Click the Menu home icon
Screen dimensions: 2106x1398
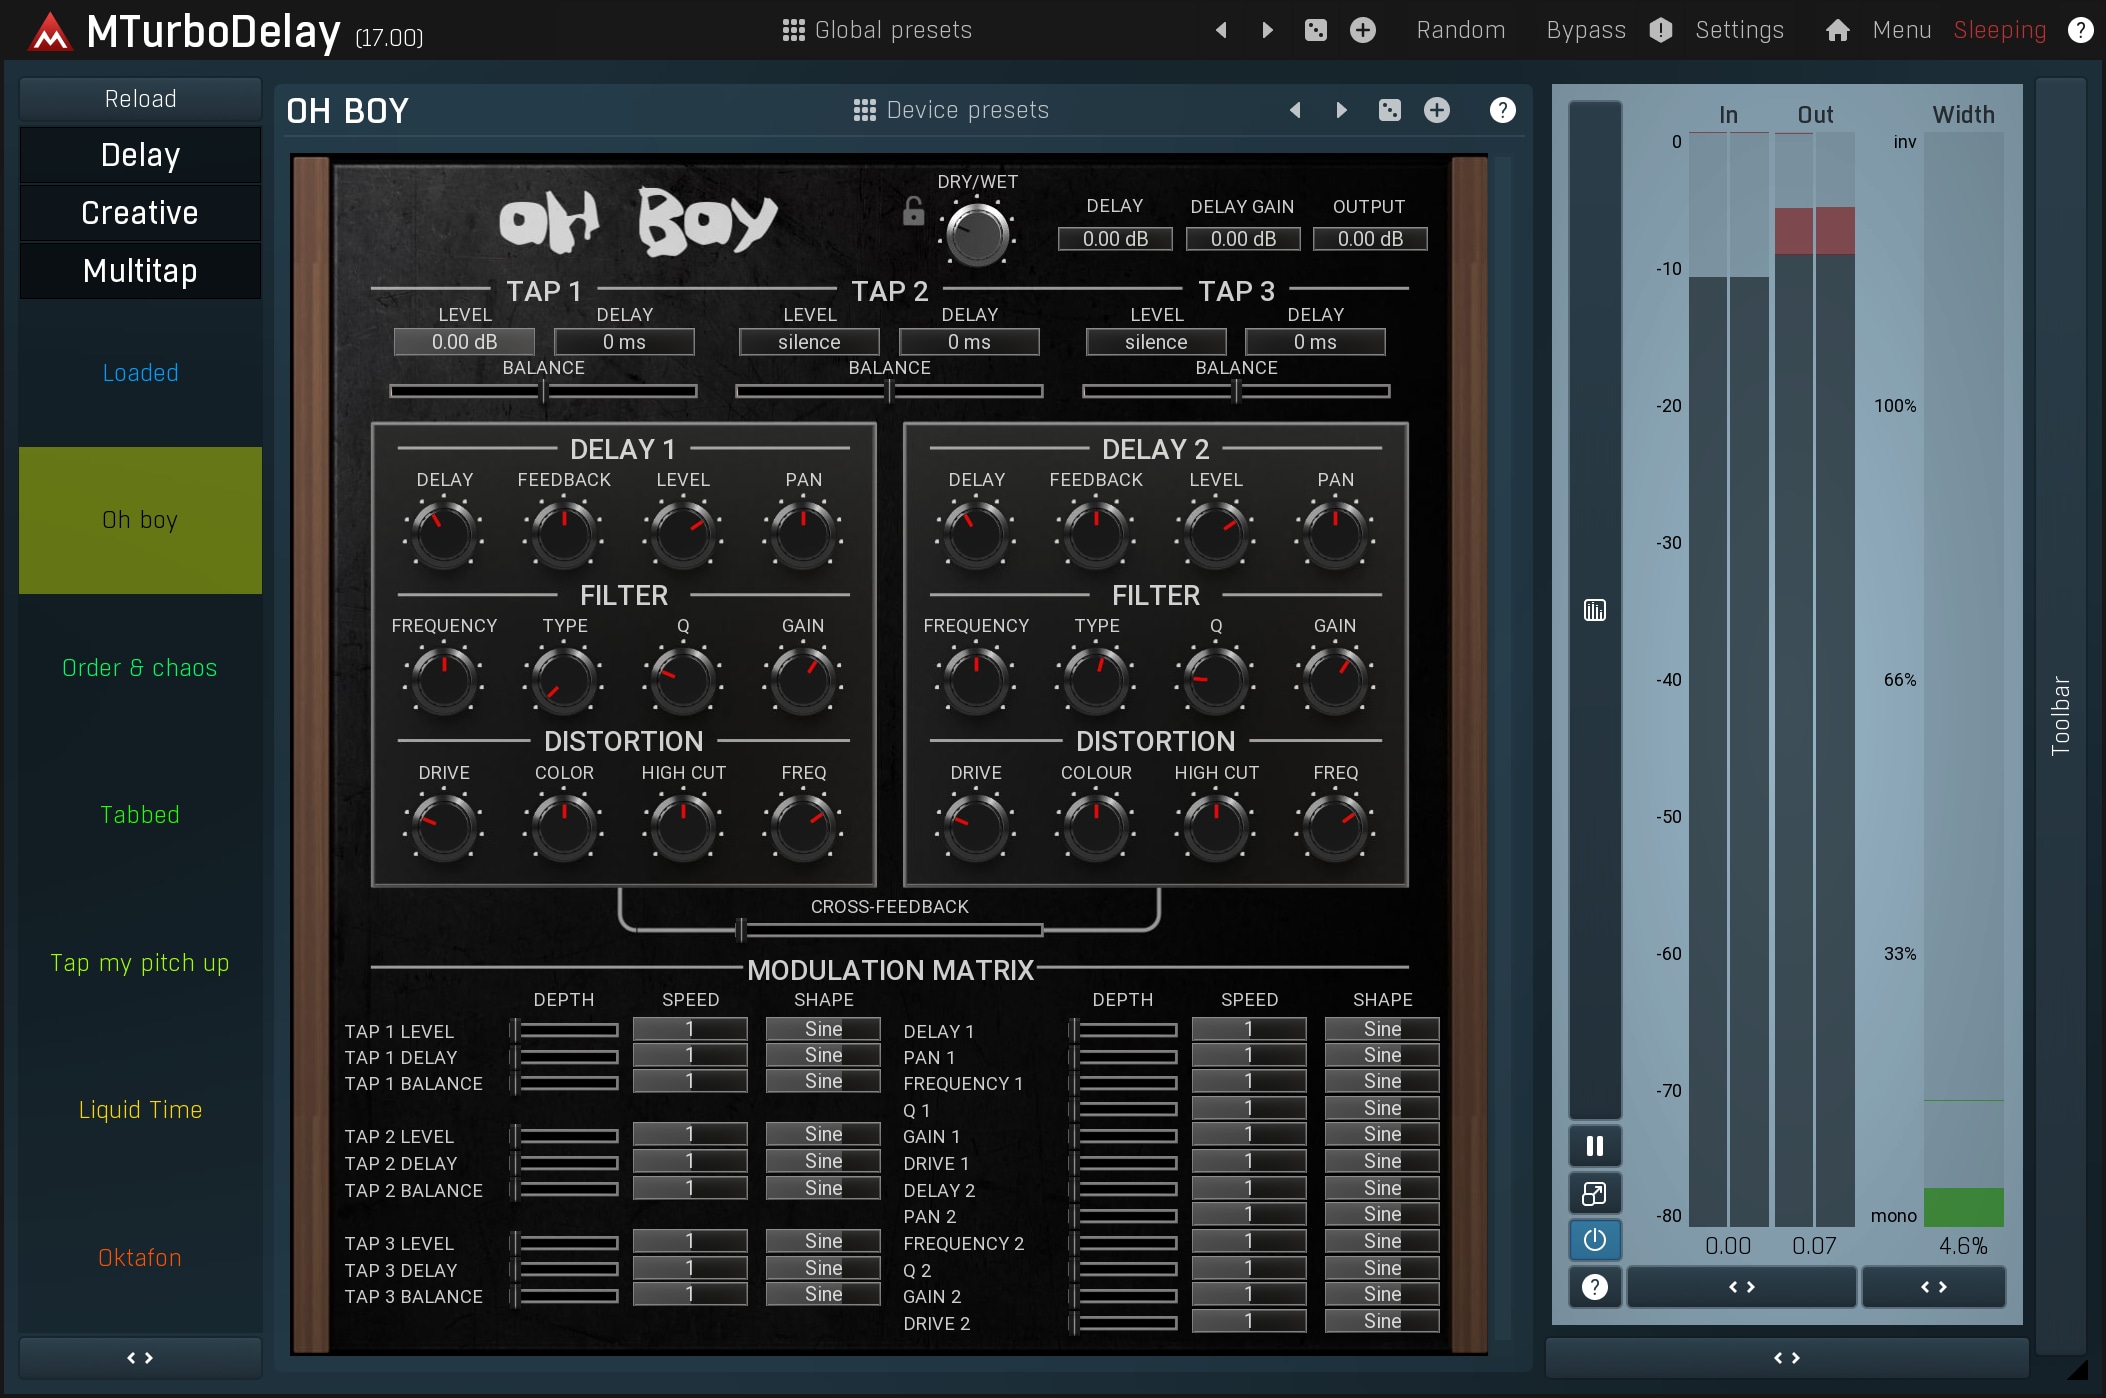point(1837,30)
